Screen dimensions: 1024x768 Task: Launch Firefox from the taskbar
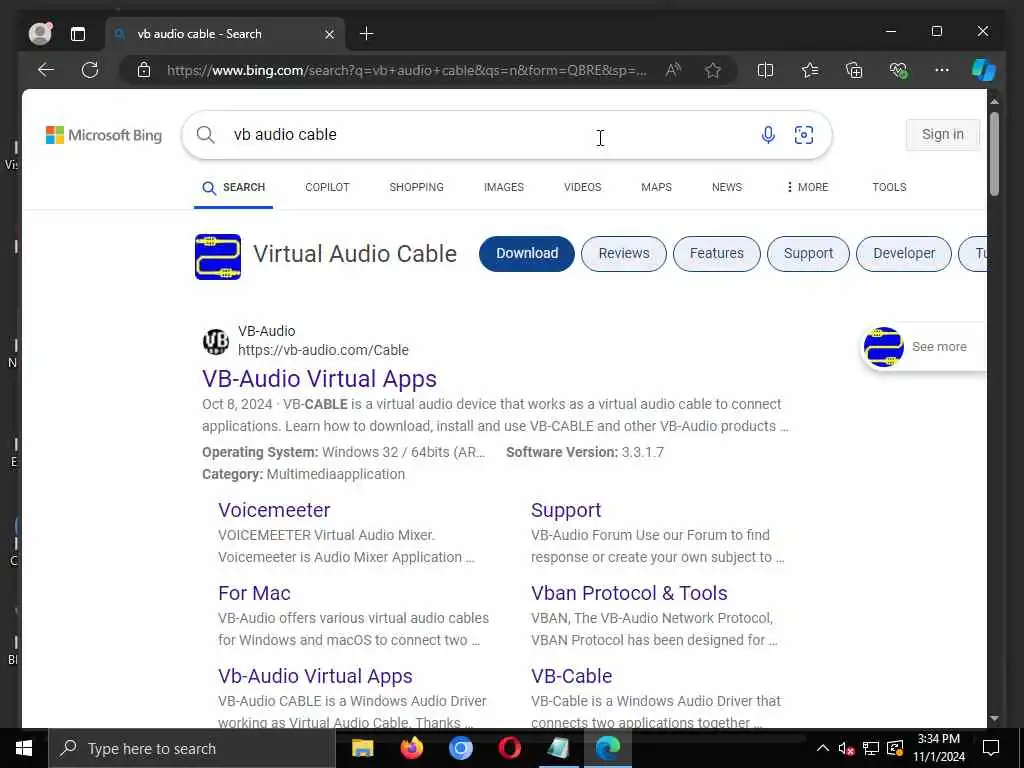(x=411, y=748)
